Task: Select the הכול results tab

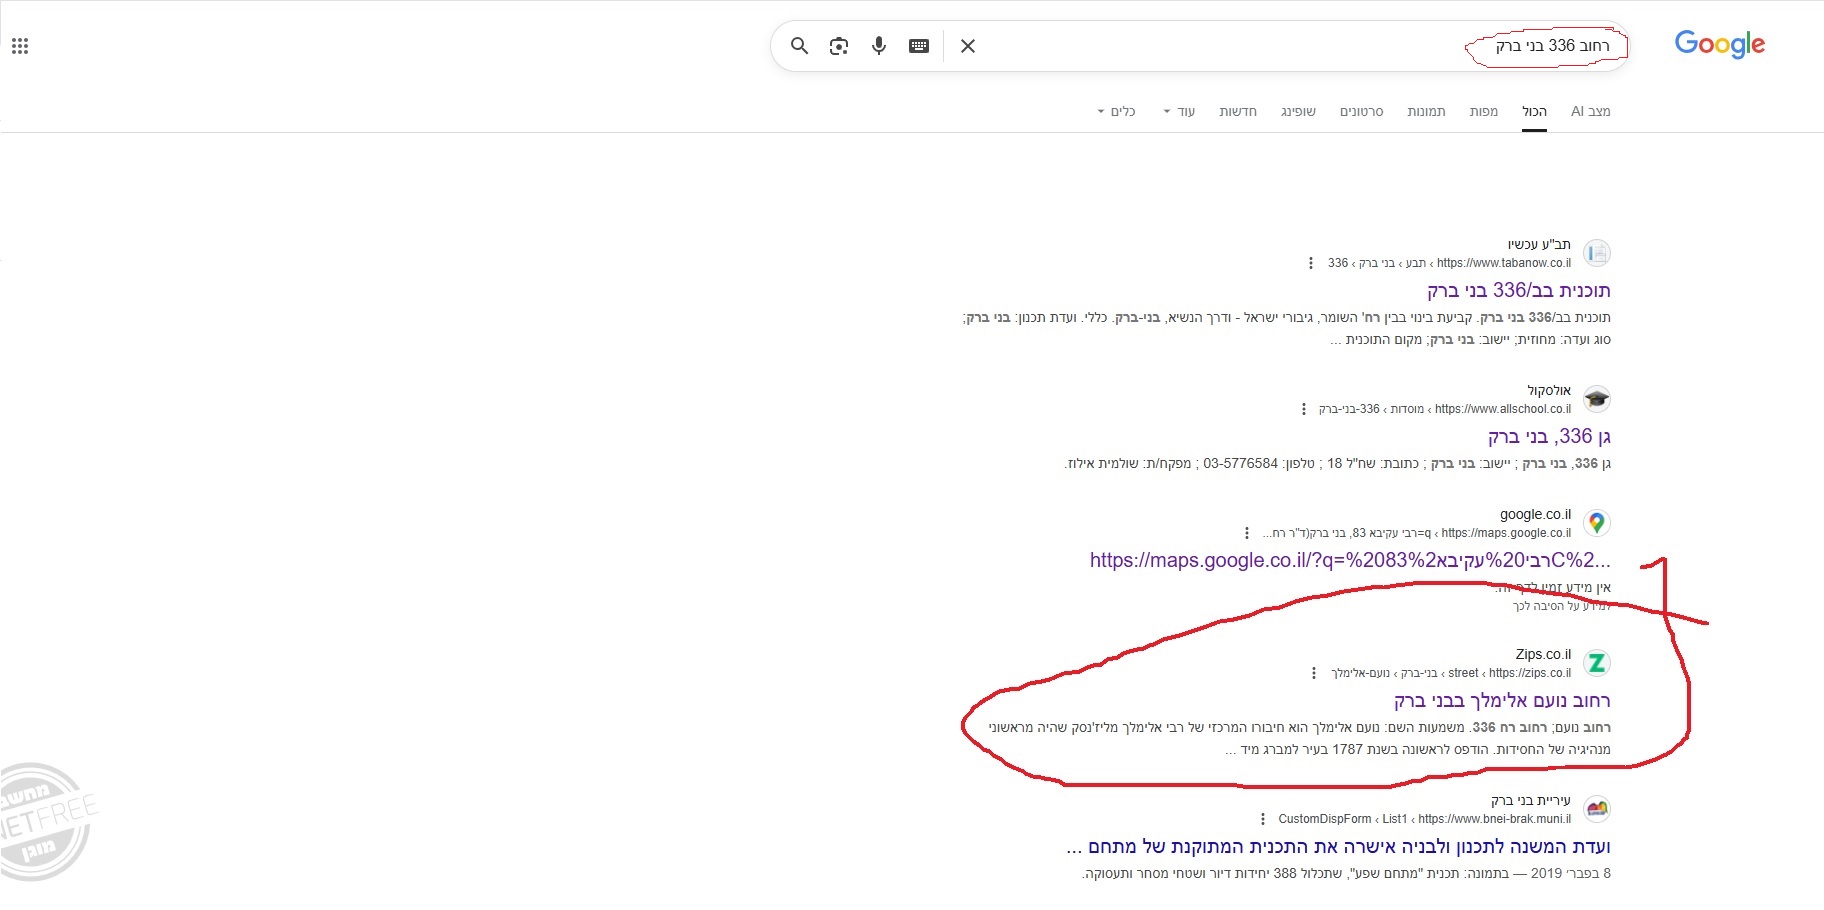Action: [1535, 111]
